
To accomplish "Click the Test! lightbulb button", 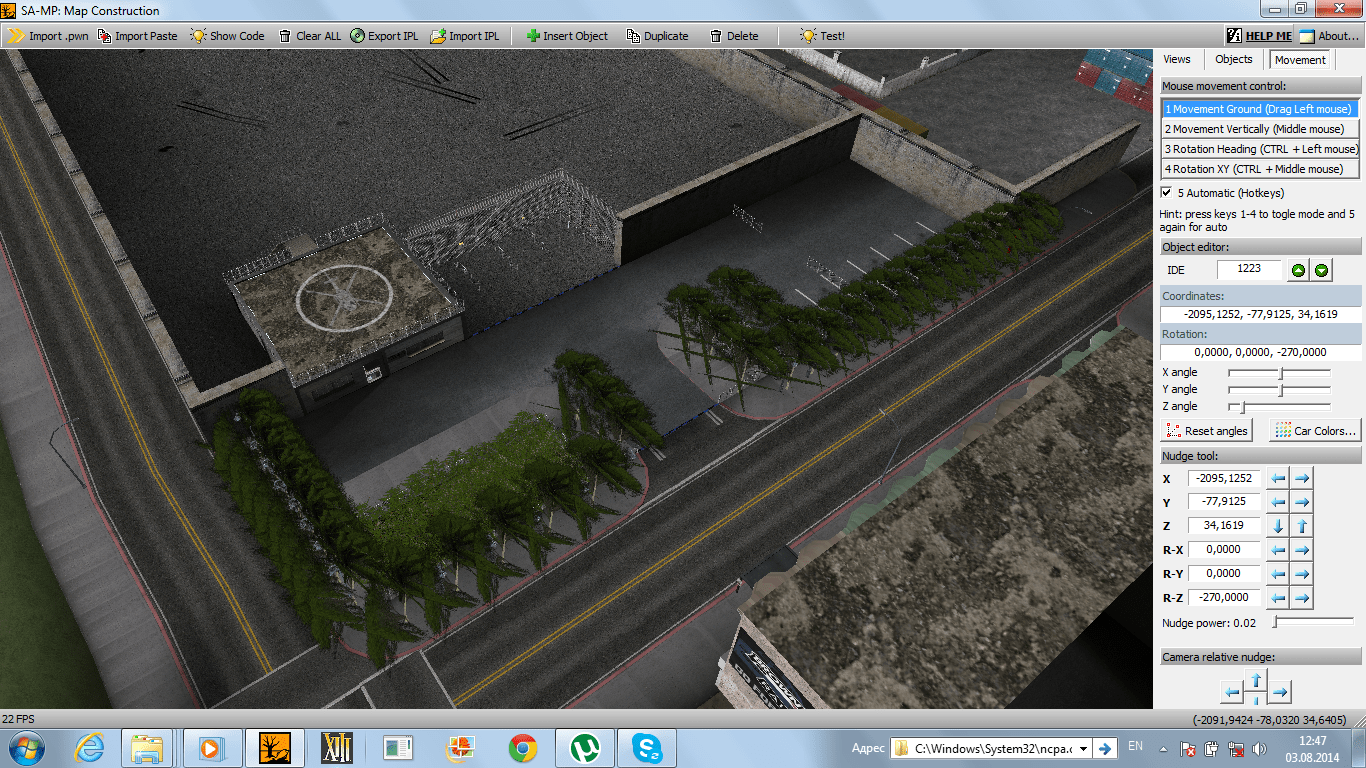I will 822,36.
